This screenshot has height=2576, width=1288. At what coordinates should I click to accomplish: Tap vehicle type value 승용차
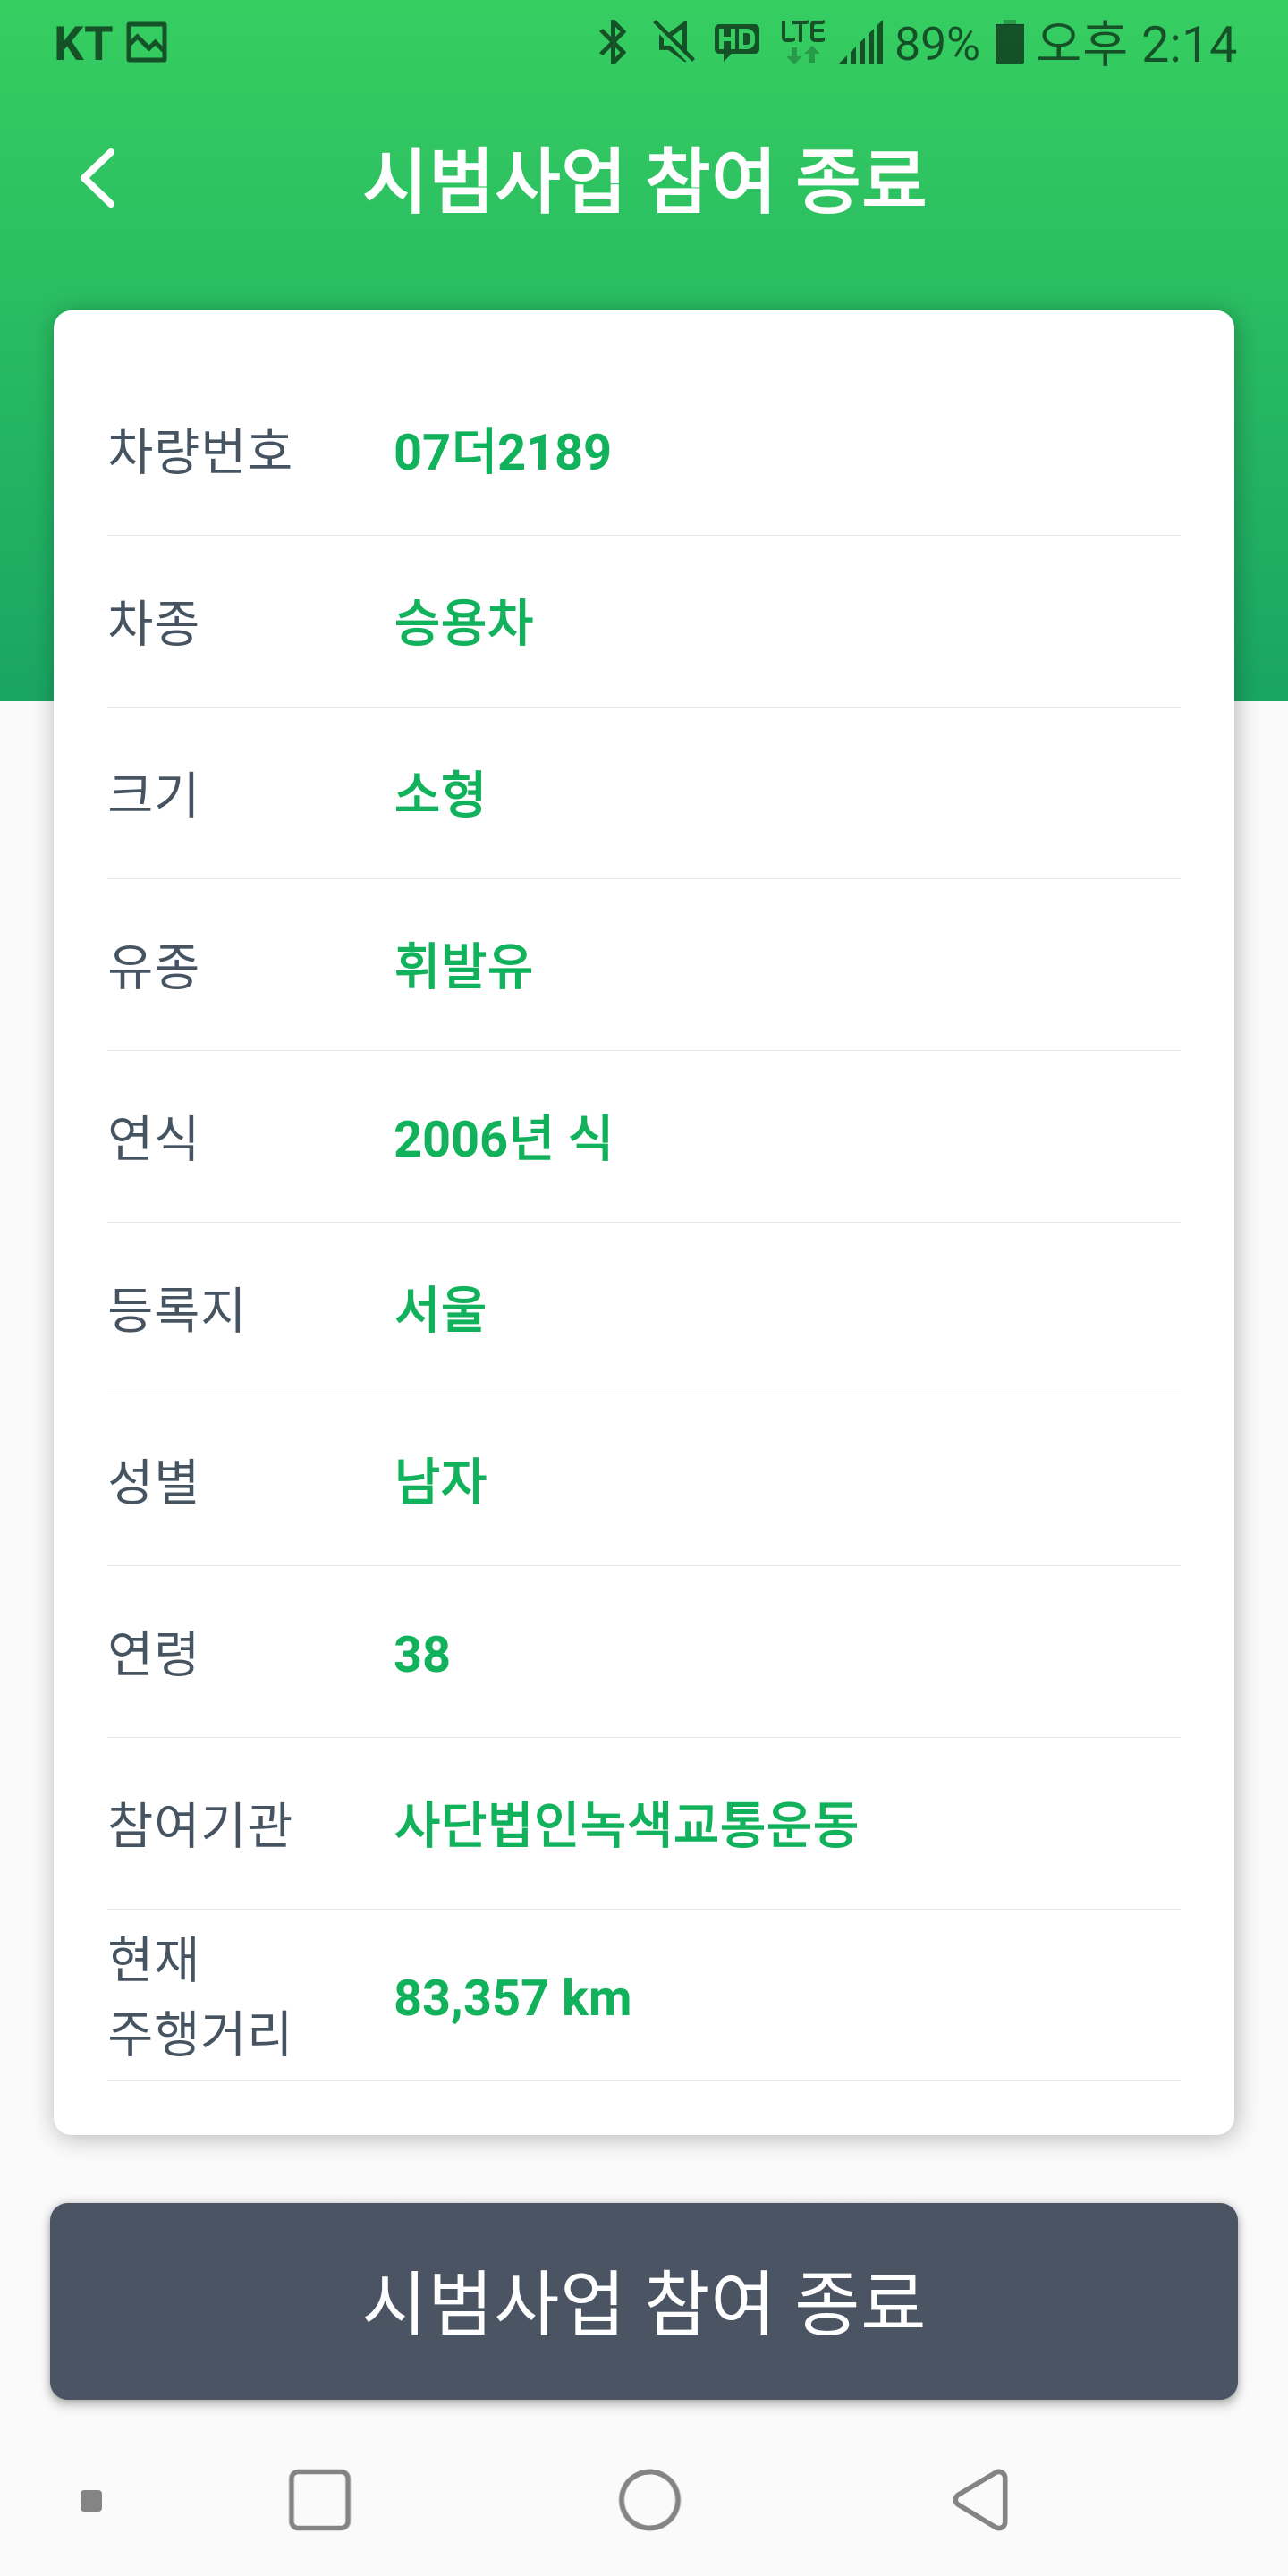point(464,622)
